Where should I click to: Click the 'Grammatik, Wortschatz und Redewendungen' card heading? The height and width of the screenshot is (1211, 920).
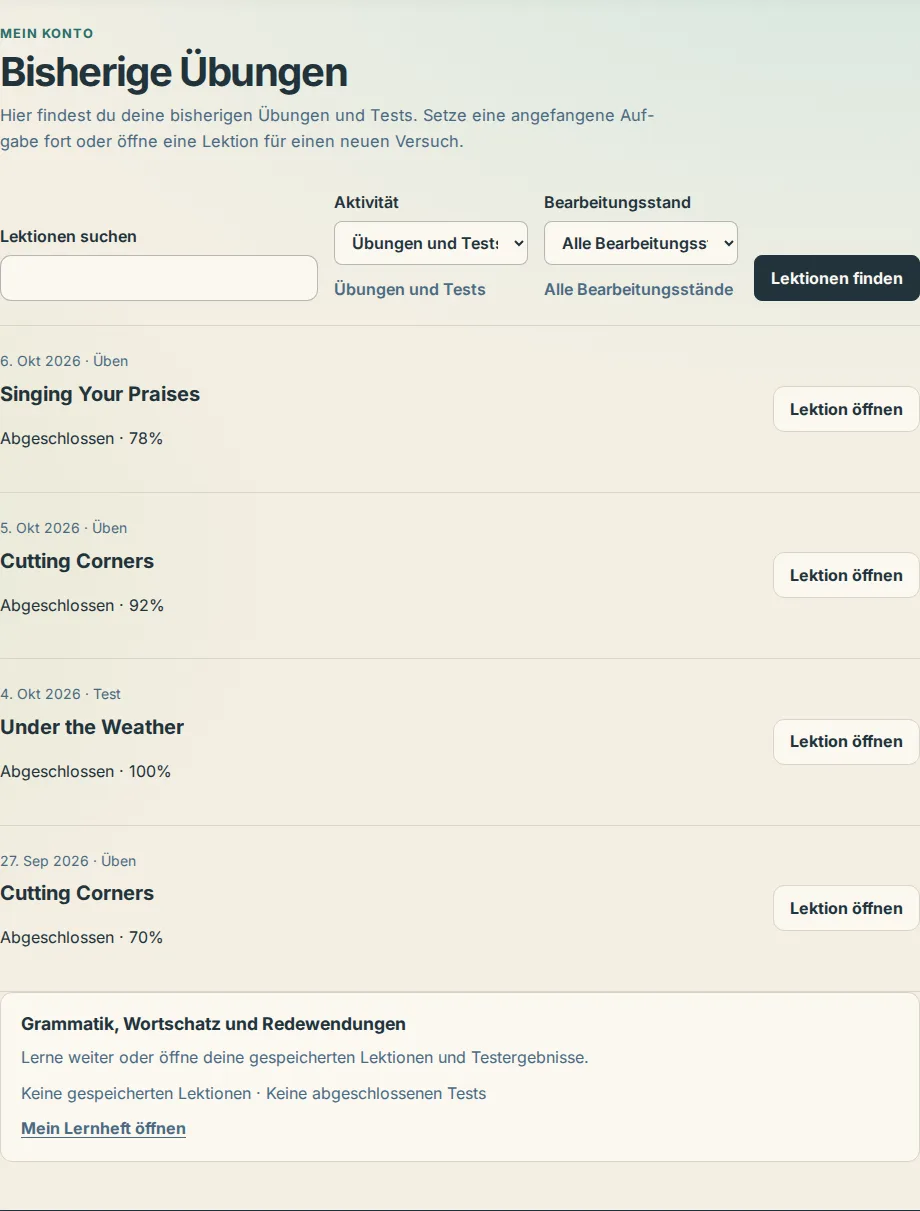click(x=214, y=1024)
